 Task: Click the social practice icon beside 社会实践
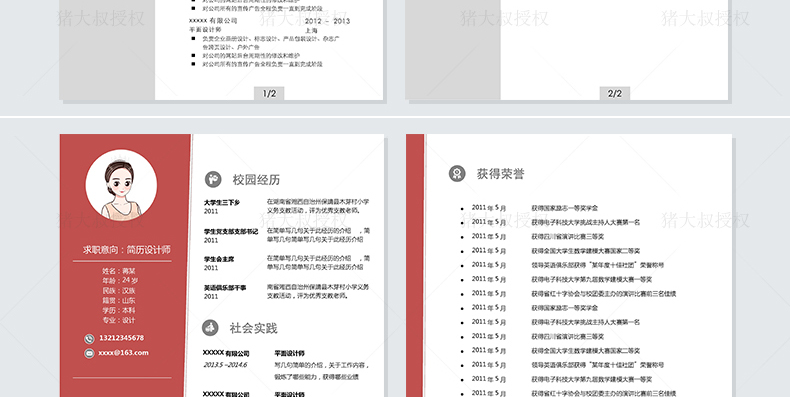coord(210,328)
